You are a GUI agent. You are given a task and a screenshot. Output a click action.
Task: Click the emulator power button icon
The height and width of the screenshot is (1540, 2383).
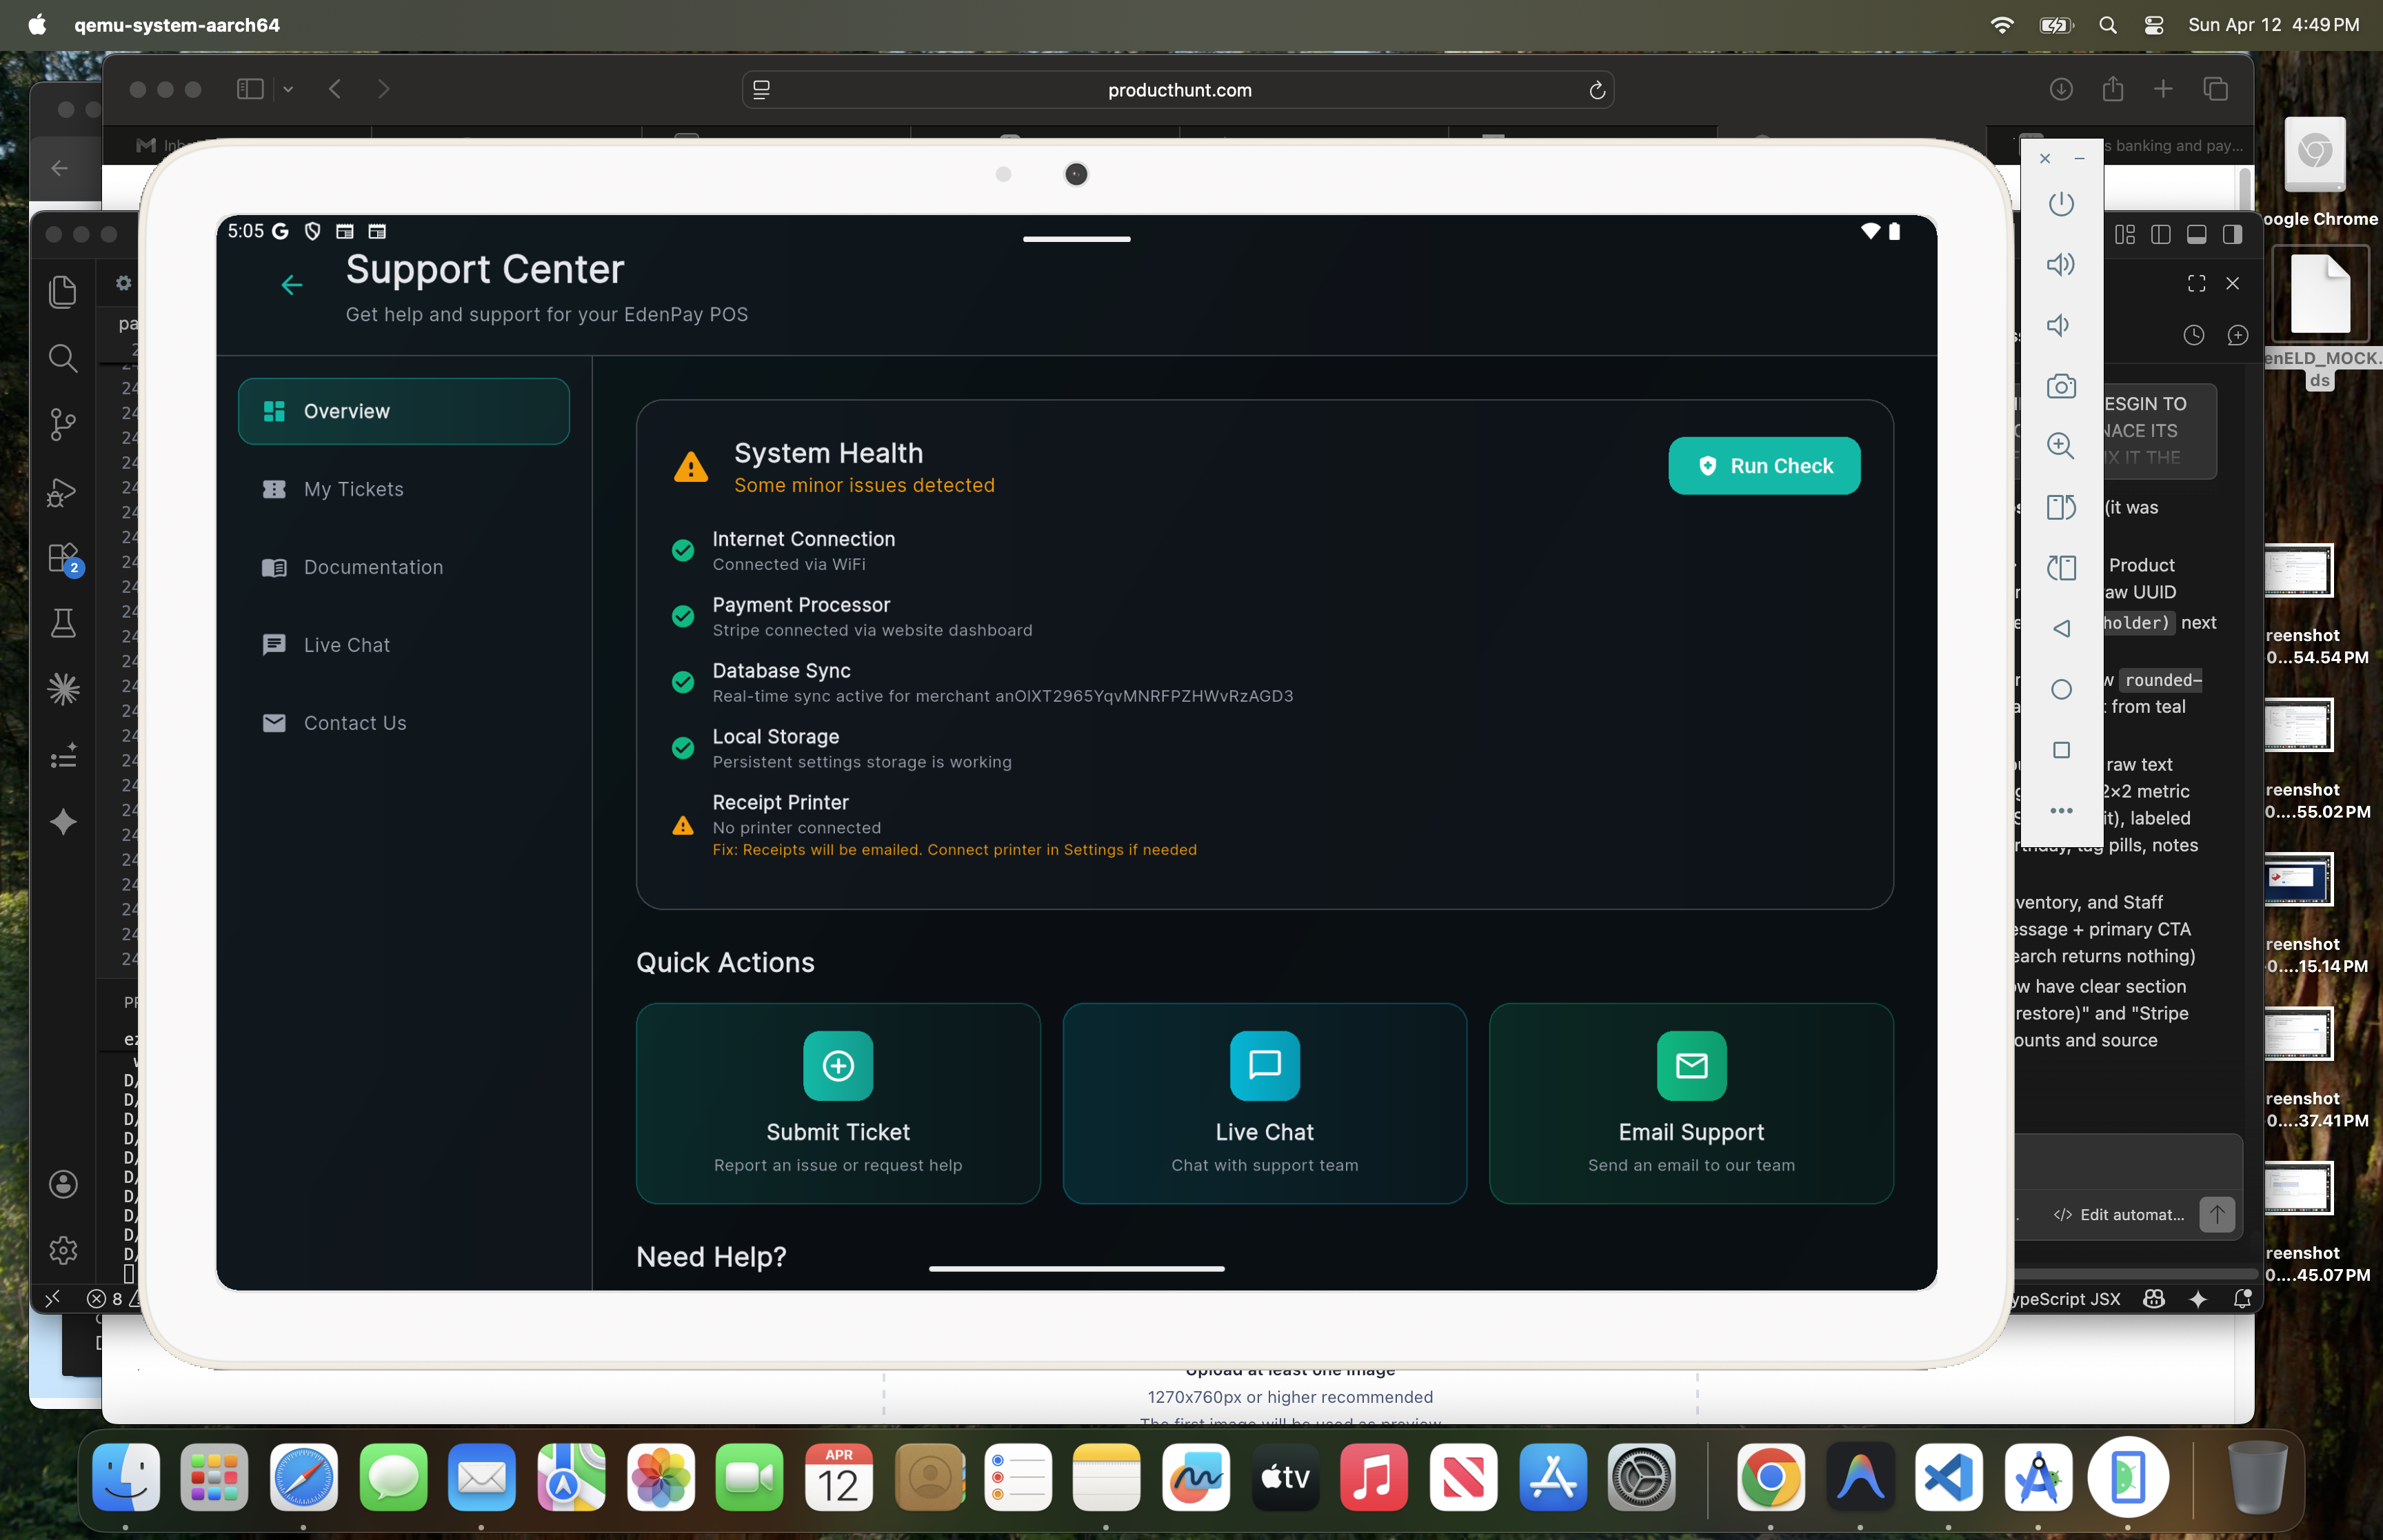pyautogui.click(x=2060, y=204)
